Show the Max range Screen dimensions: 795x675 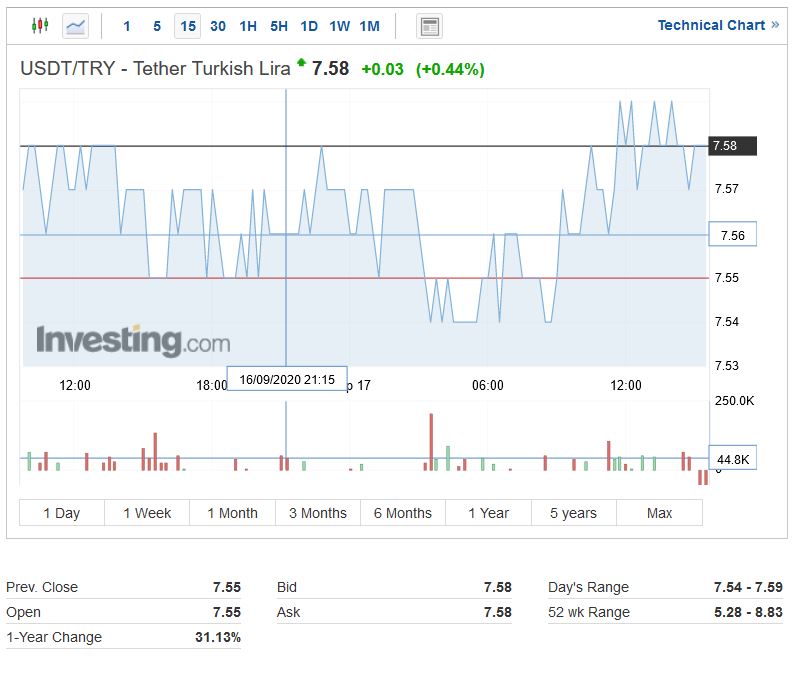tap(660, 513)
